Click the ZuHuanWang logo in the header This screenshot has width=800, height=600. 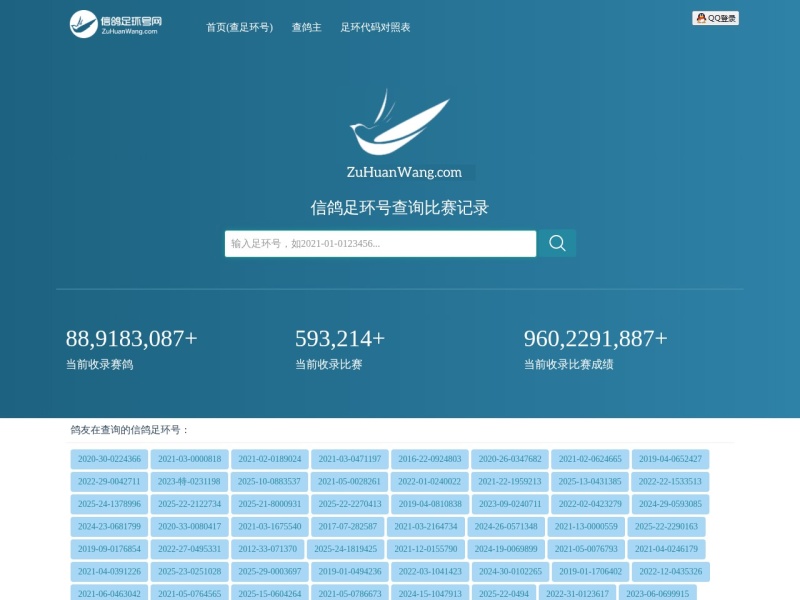pos(116,23)
